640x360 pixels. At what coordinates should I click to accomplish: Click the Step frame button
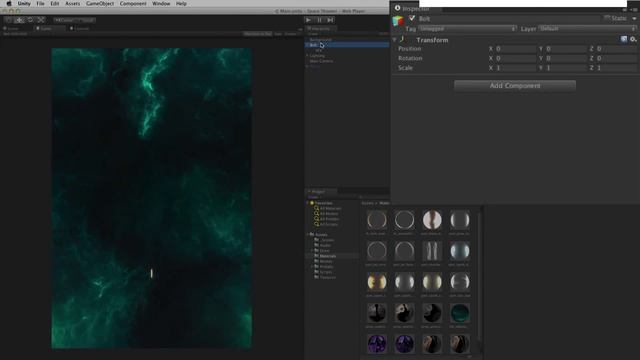point(330,20)
